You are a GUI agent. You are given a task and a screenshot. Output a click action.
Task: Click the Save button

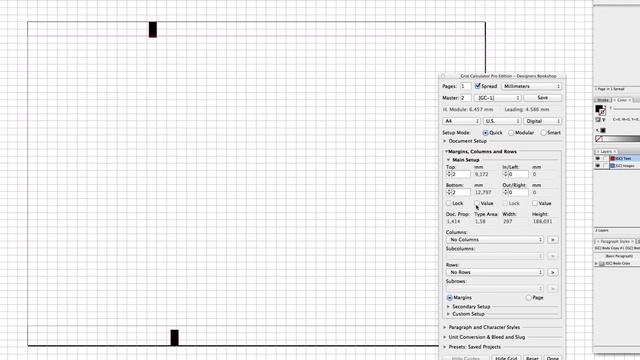542,98
